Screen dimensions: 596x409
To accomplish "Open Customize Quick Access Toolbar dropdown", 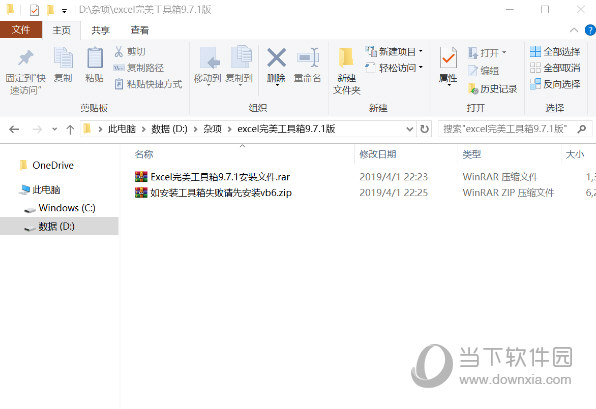I will 64,11.
